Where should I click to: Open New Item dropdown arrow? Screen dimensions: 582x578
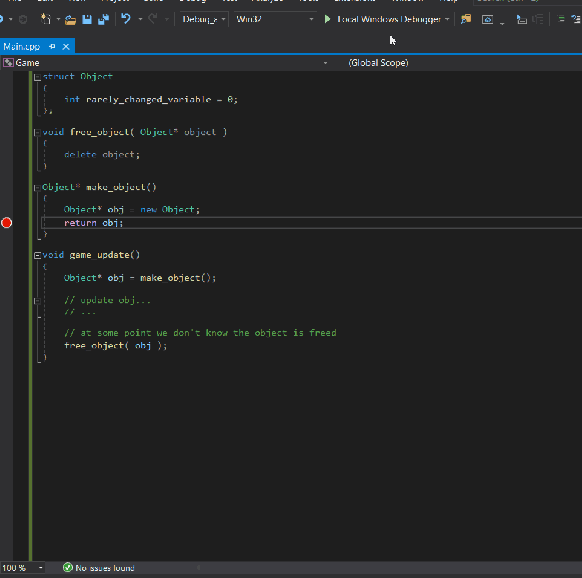click(x=58, y=19)
